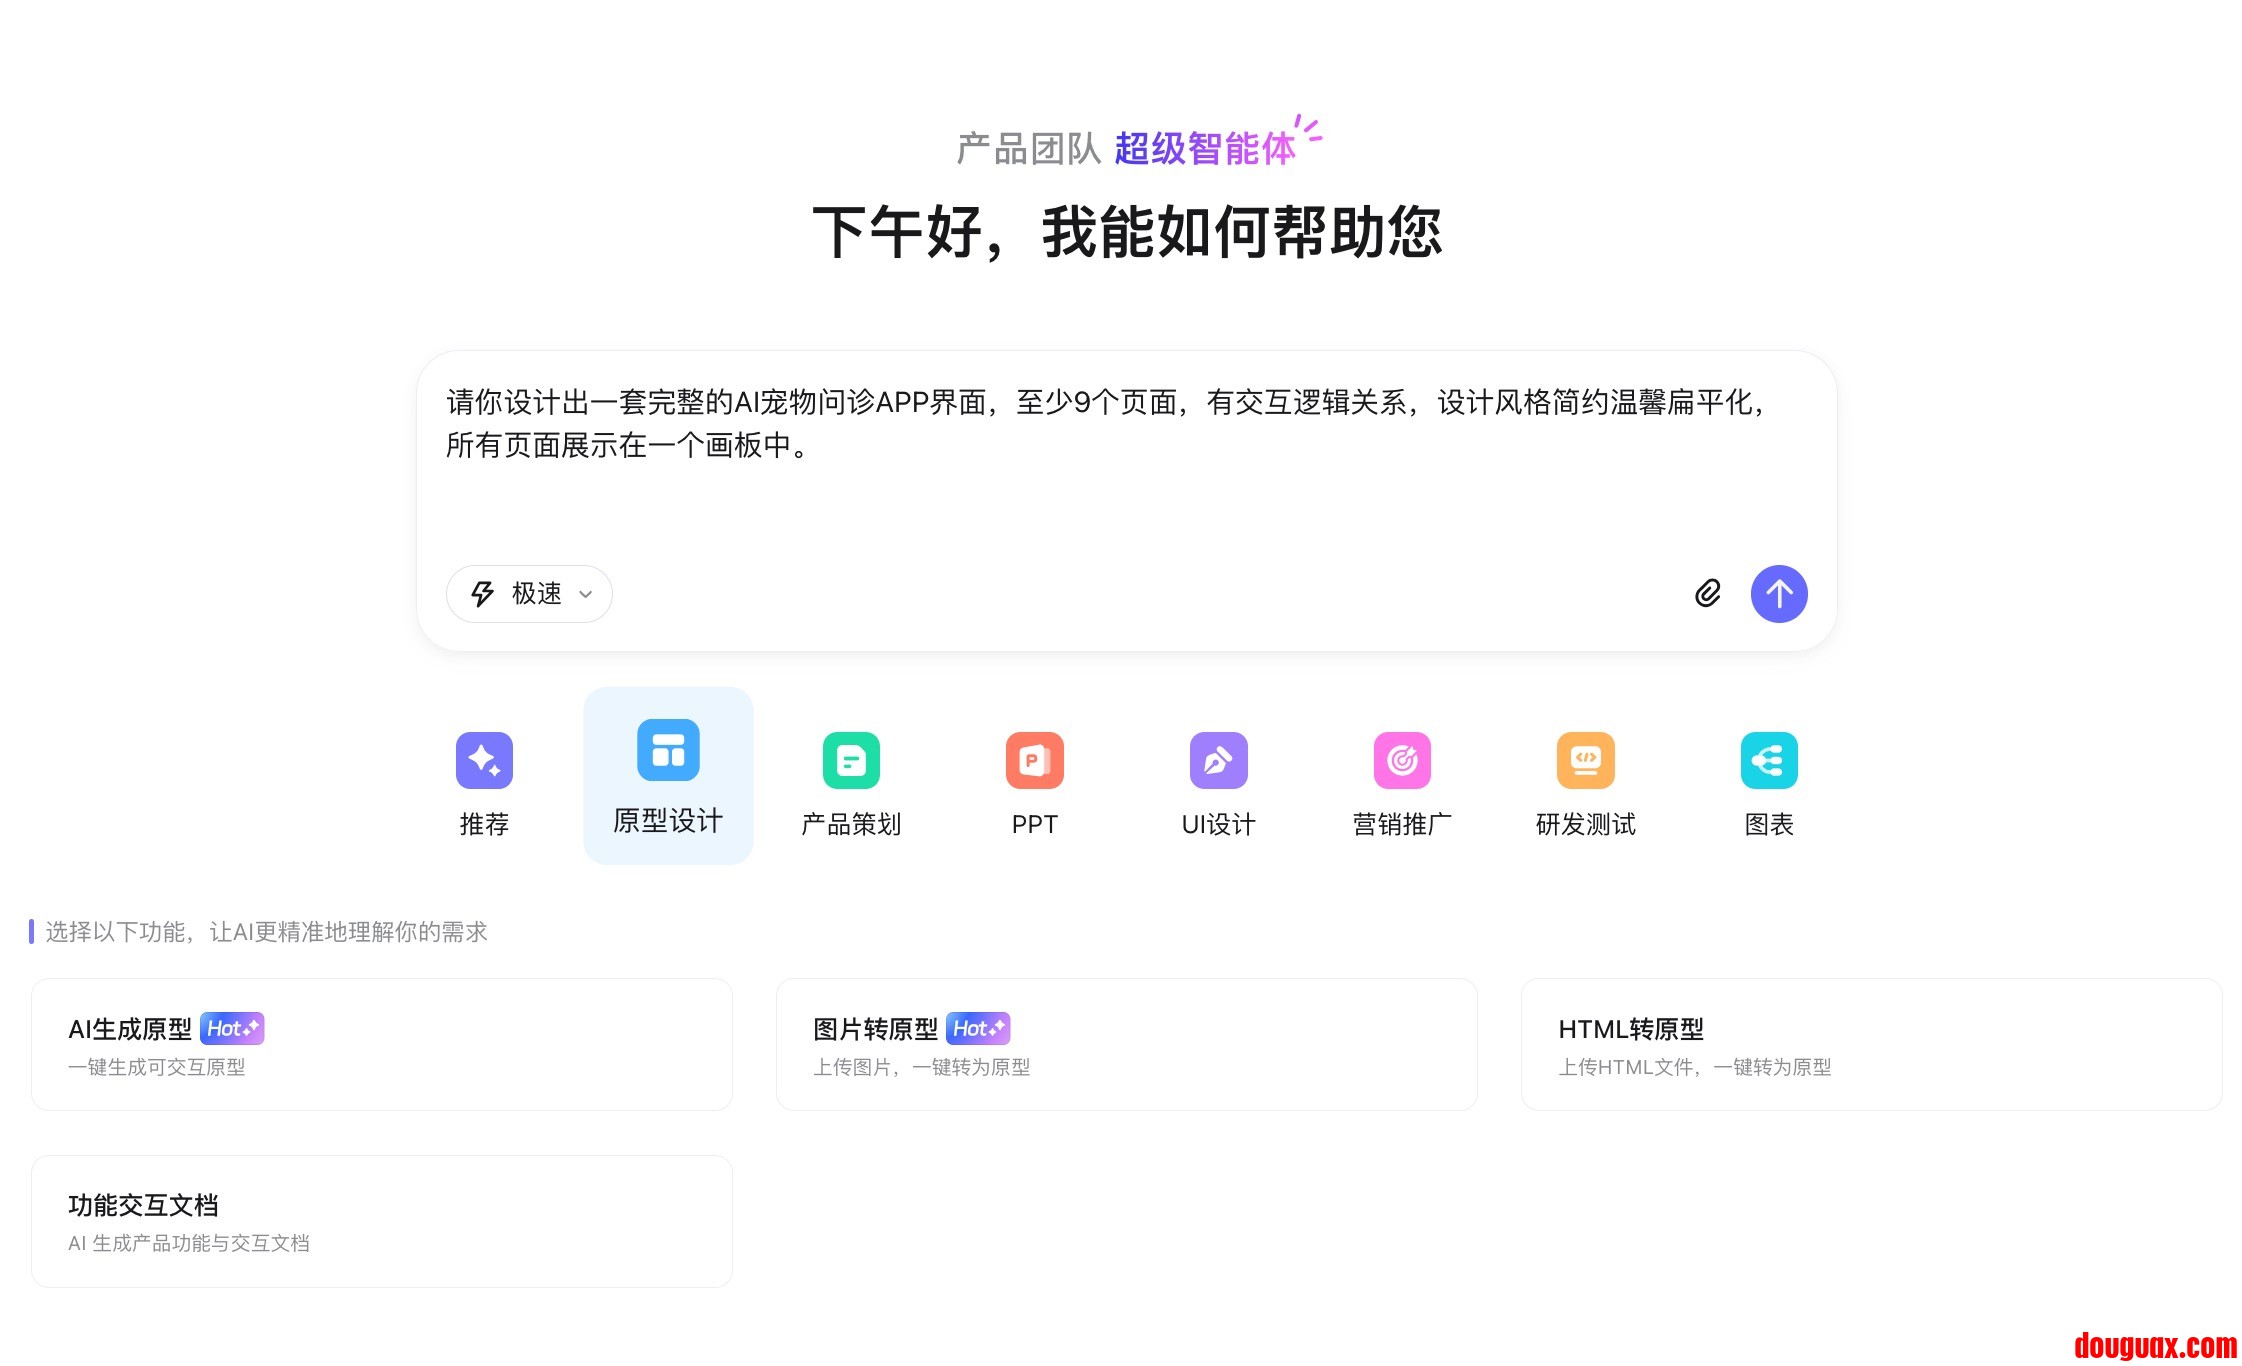Click the 推荐 sparkle icon
The image size is (2242, 1366).
click(484, 760)
